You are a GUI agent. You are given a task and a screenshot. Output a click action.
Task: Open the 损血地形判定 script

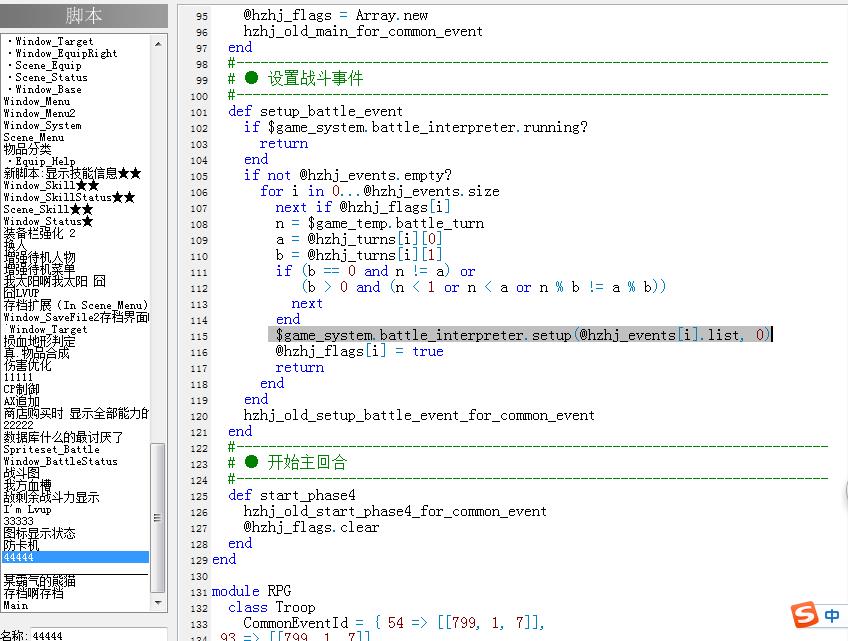pyautogui.click(x=39, y=341)
